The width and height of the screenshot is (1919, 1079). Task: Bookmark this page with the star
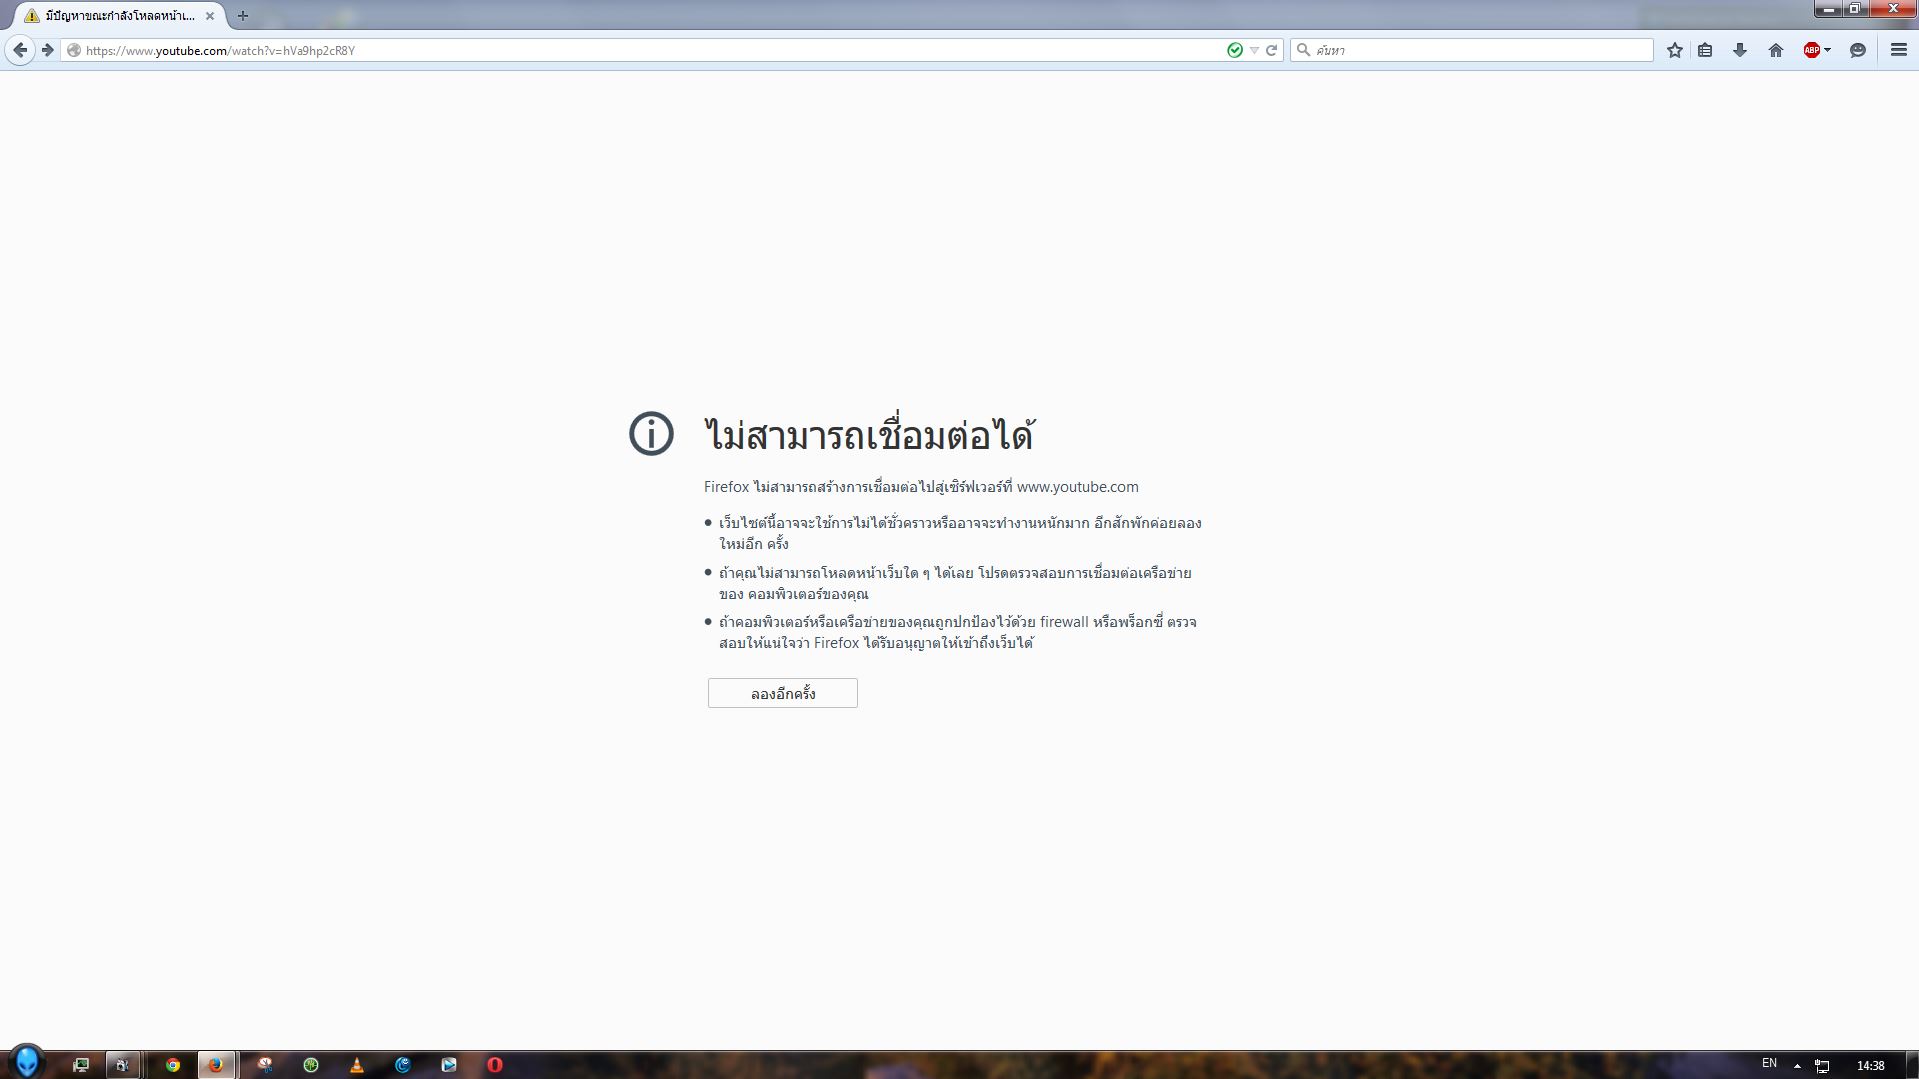pos(1675,50)
